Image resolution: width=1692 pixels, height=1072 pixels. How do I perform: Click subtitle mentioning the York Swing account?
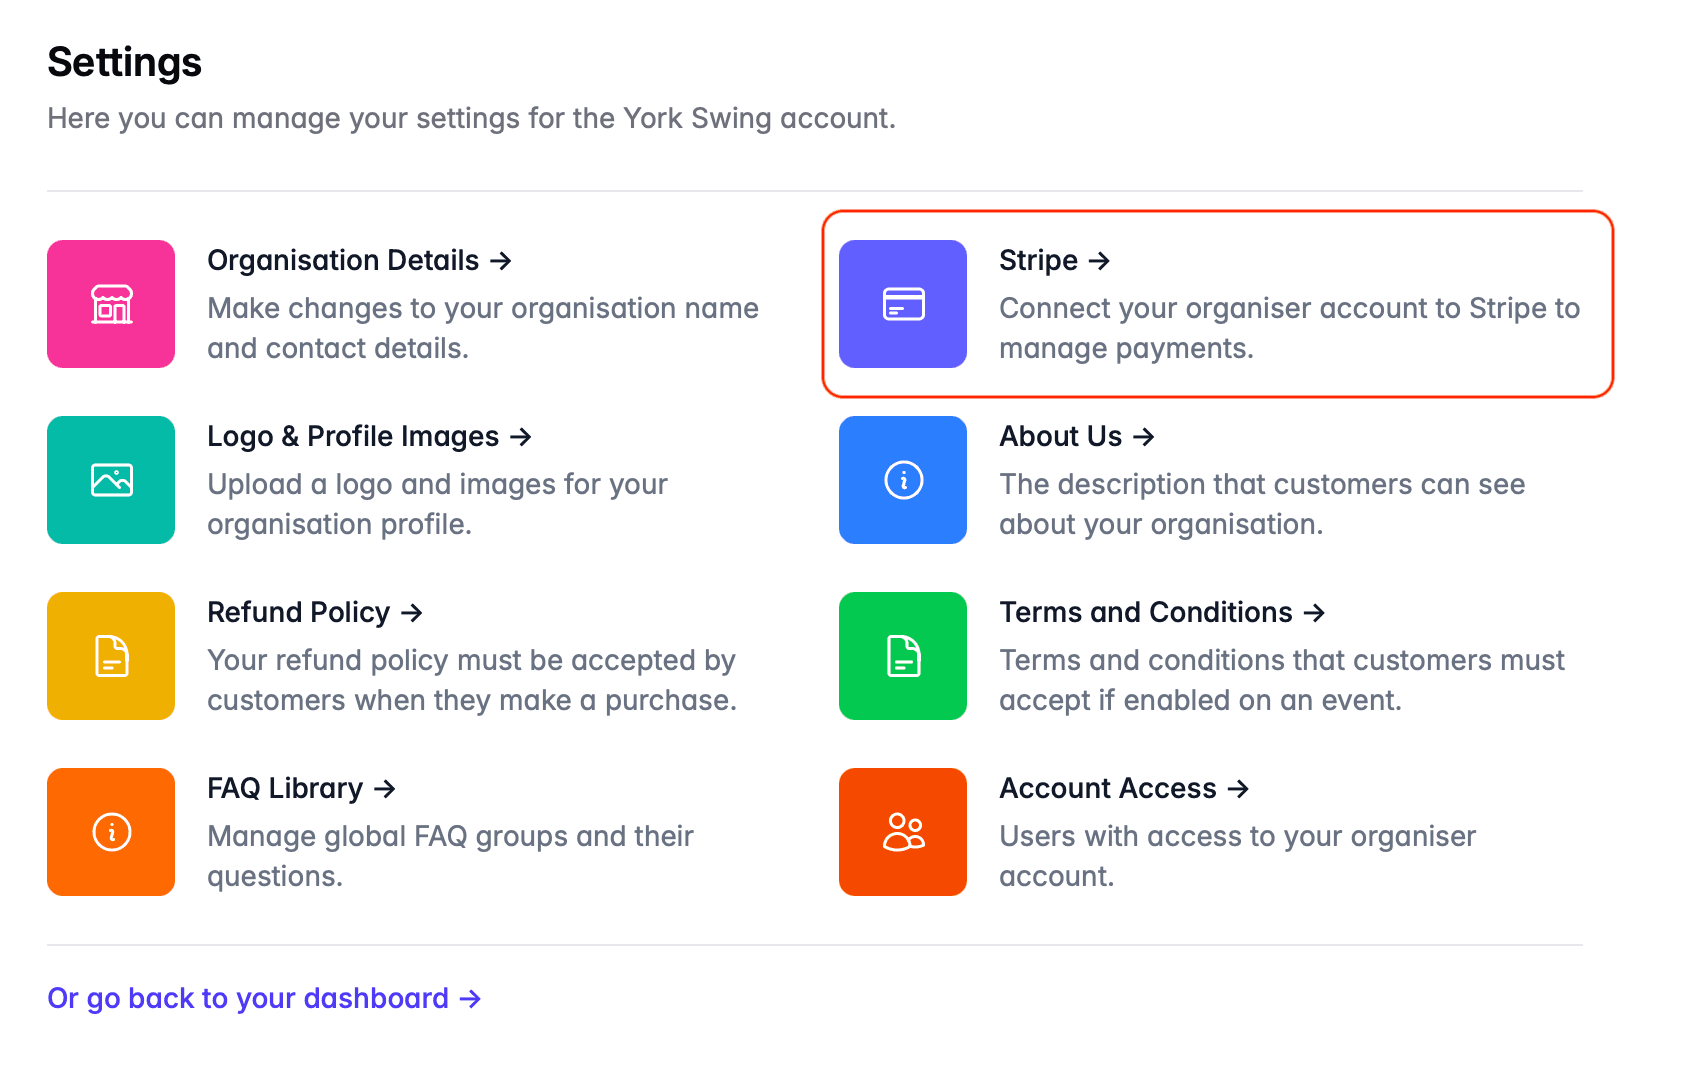point(471,118)
